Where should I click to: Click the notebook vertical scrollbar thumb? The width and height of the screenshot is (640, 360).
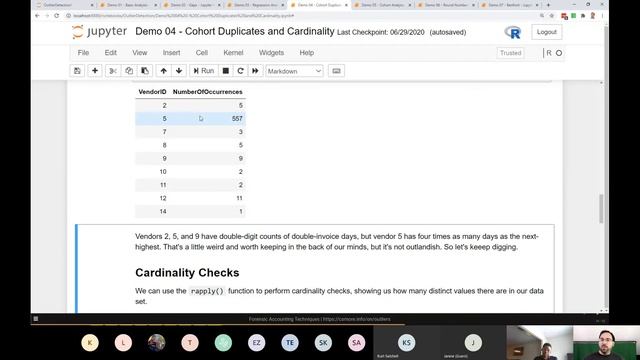[x=601, y=209]
